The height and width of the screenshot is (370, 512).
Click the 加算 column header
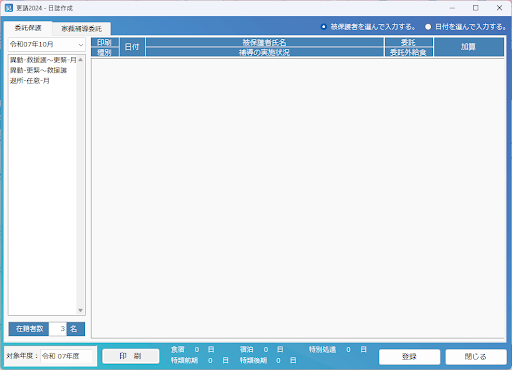point(469,47)
